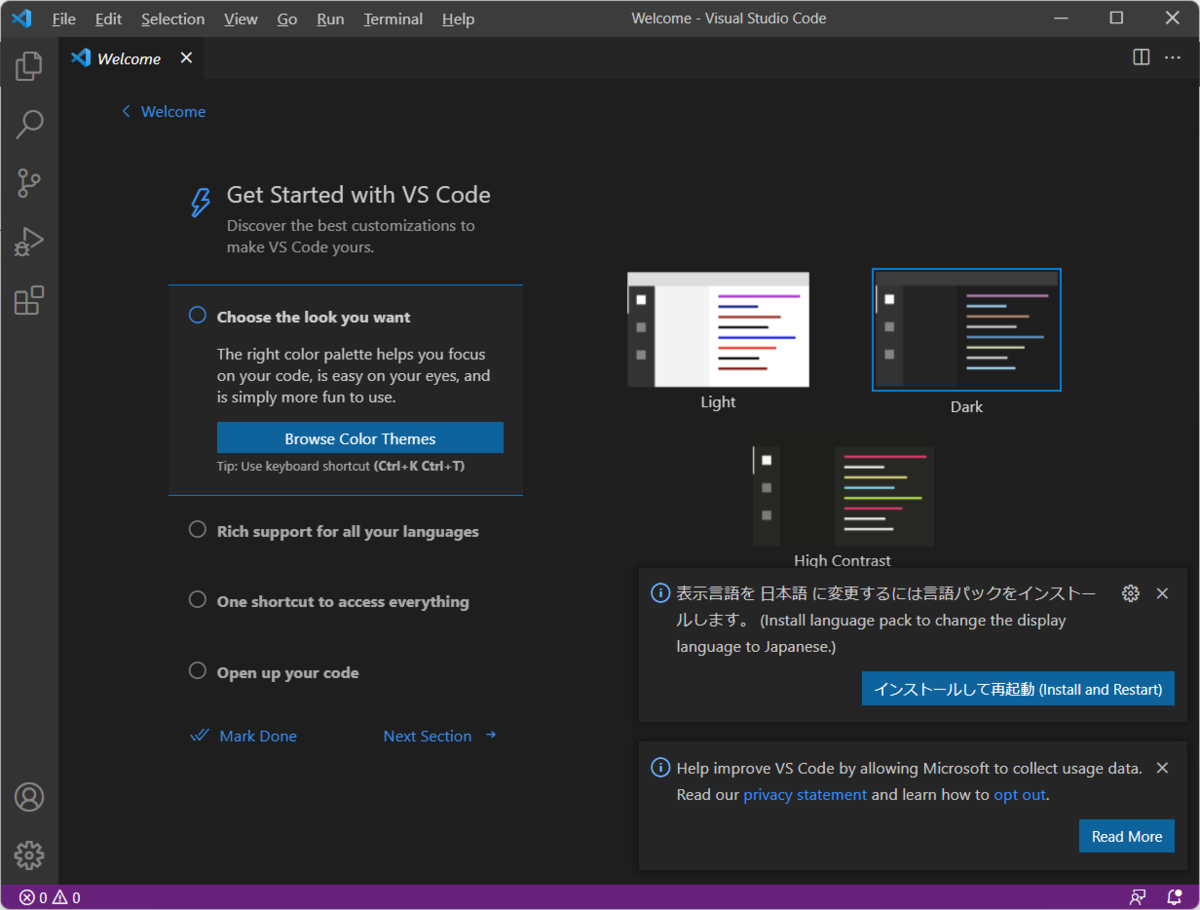Open the Manage gear icon
The width and height of the screenshot is (1200, 910).
pos(29,855)
